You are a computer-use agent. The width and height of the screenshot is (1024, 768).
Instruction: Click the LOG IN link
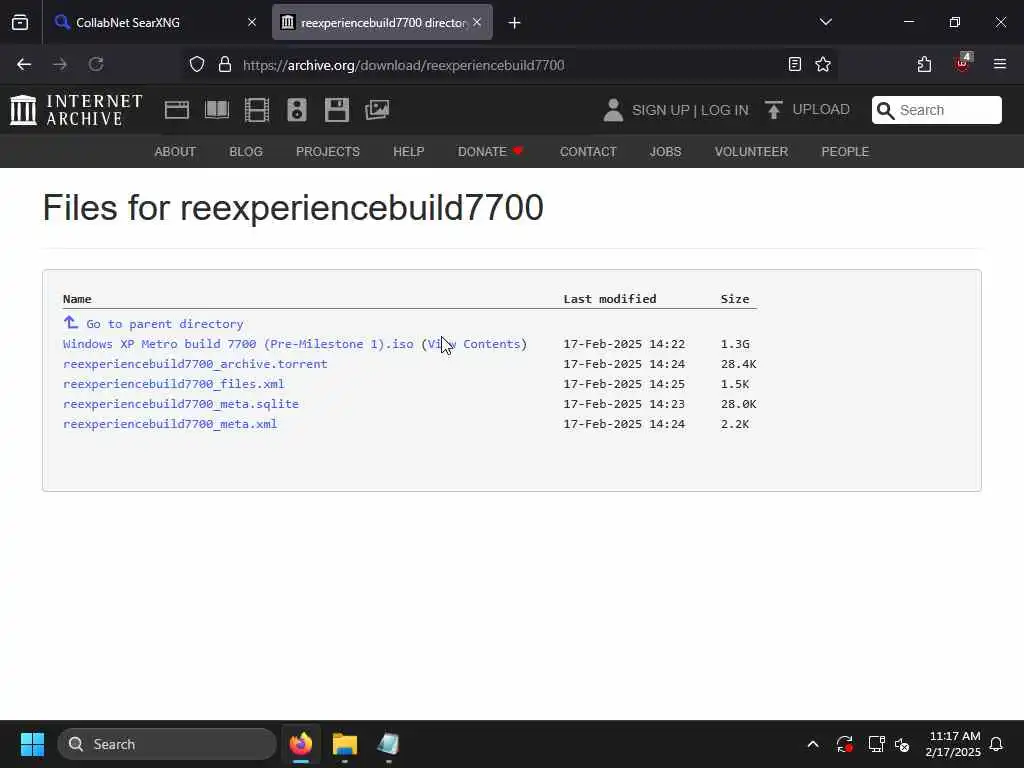coord(724,110)
